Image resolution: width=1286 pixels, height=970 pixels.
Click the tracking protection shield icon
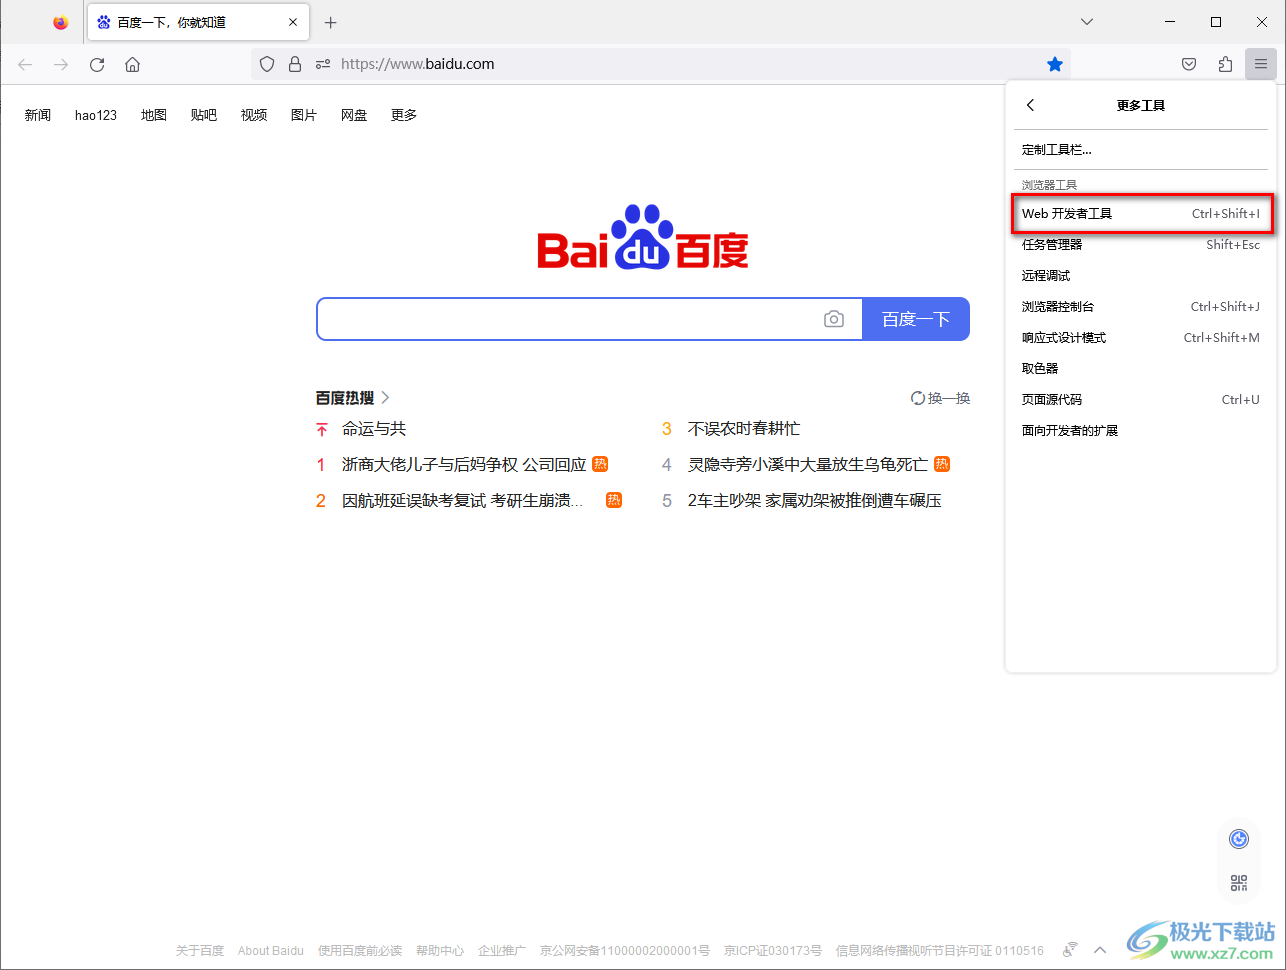(267, 64)
